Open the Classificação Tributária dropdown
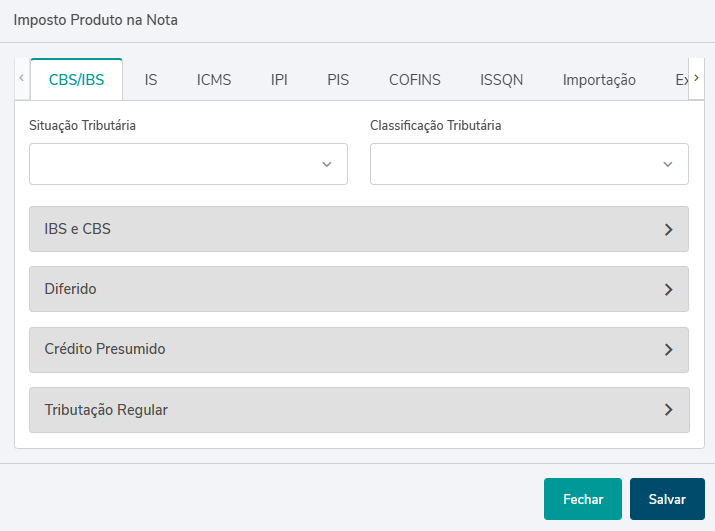The image size is (715, 531). [529, 164]
